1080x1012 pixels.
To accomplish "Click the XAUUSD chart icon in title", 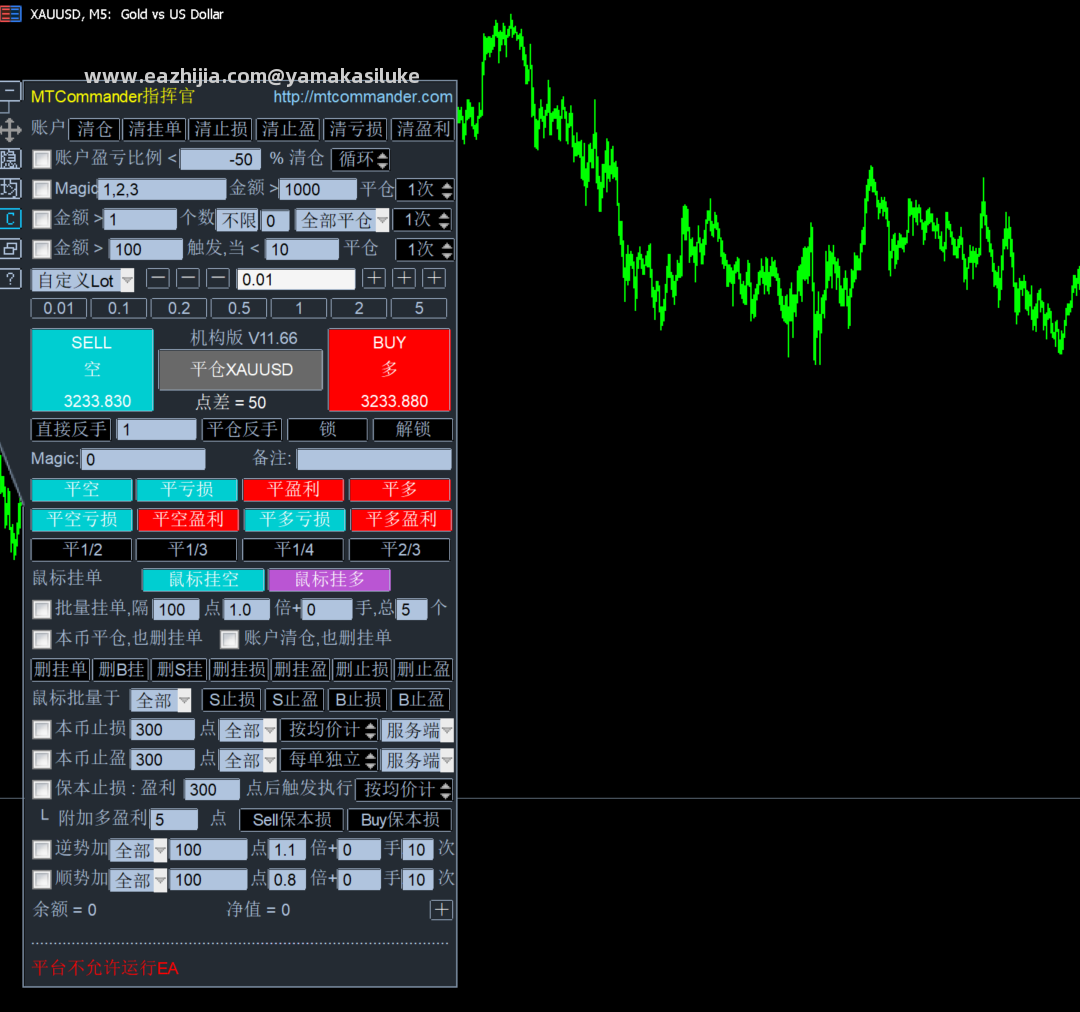I will point(10,14).
